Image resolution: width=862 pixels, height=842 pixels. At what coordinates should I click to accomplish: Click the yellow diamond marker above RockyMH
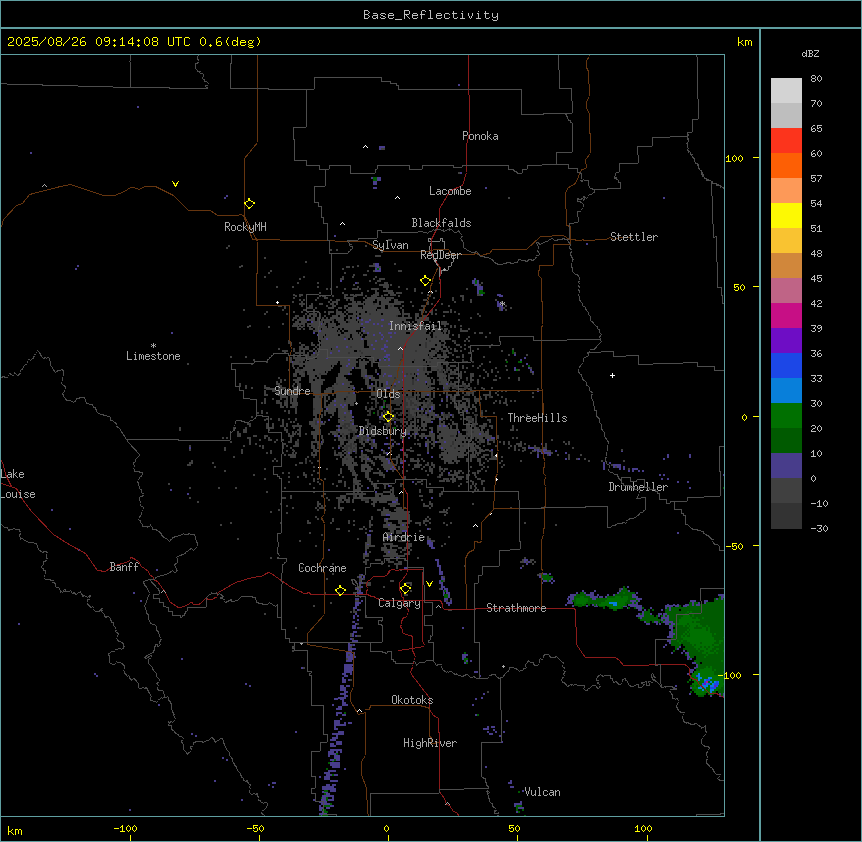pyautogui.click(x=249, y=204)
